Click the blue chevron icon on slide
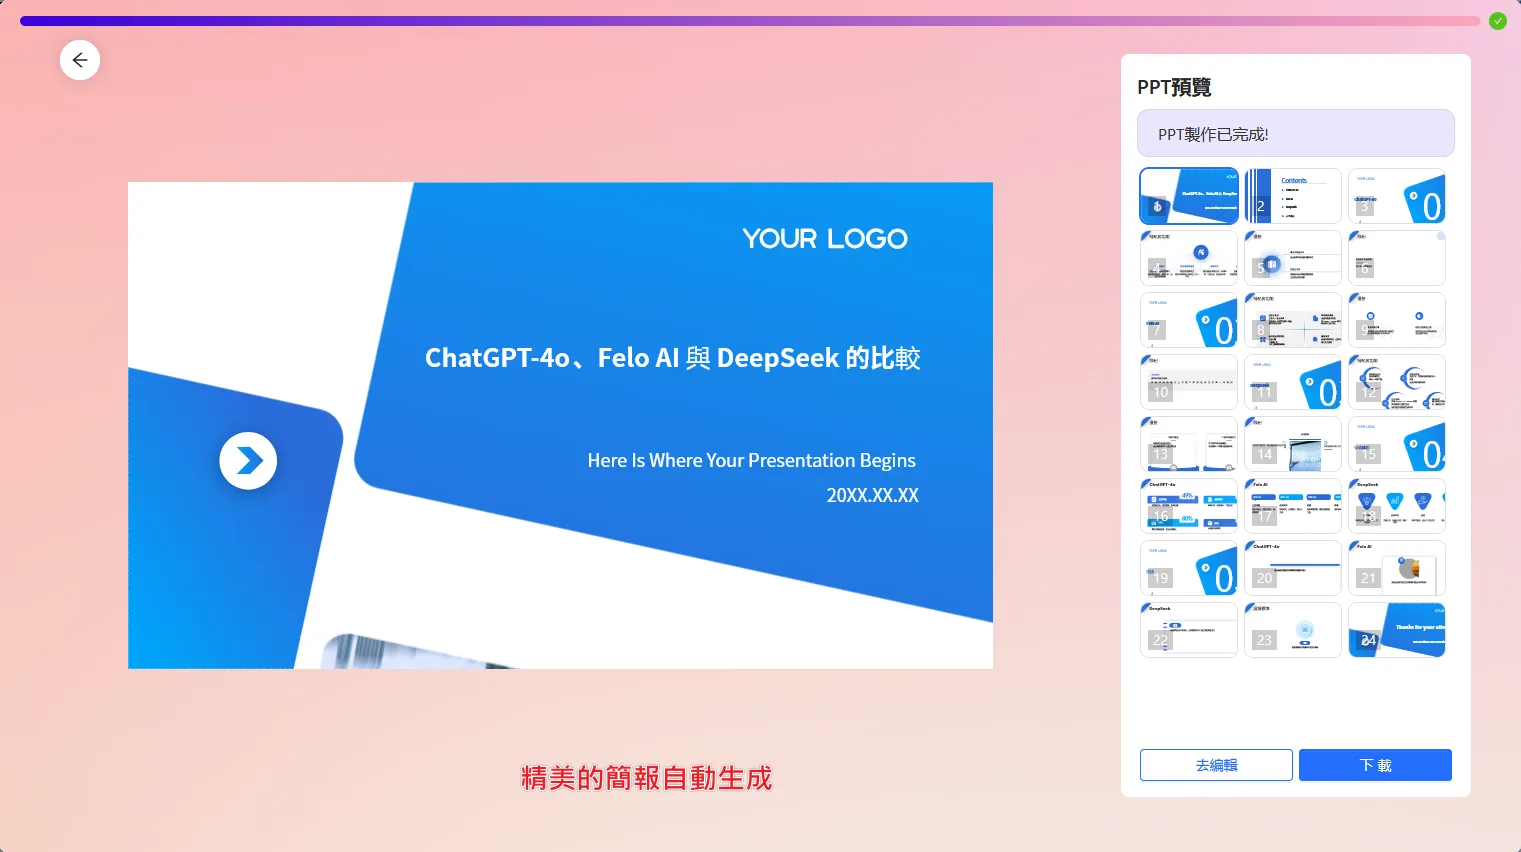 pyautogui.click(x=248, y=461)
